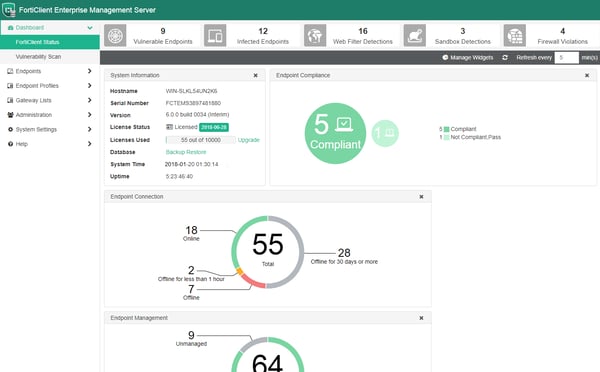Click the Restore database link
Viewport: 600px width, 372px height.
coord(196,152)
